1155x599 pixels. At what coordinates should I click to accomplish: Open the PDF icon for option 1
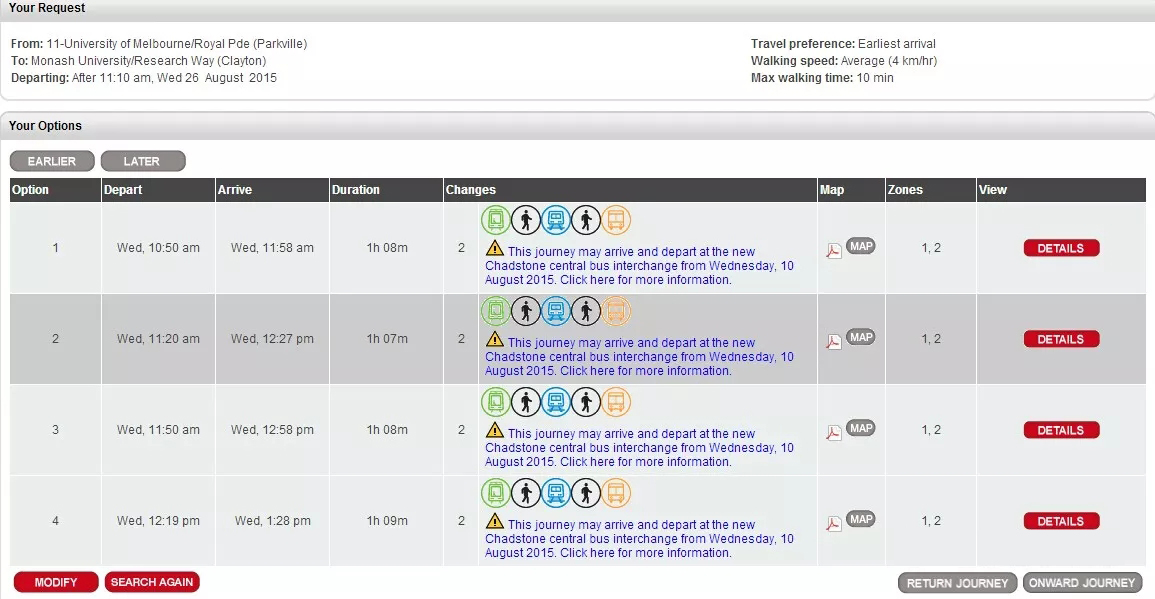click(x=833, y=250)
